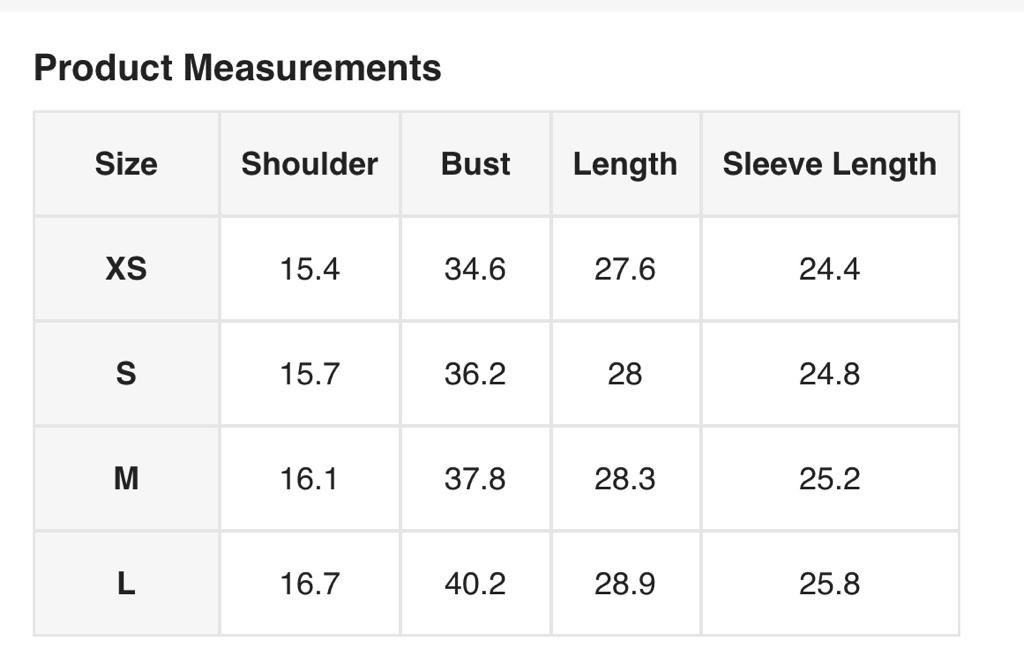Screen dimensions: 1024x649
Task: Click the Sleeve Length column header
Action: (x=829, y=164)
